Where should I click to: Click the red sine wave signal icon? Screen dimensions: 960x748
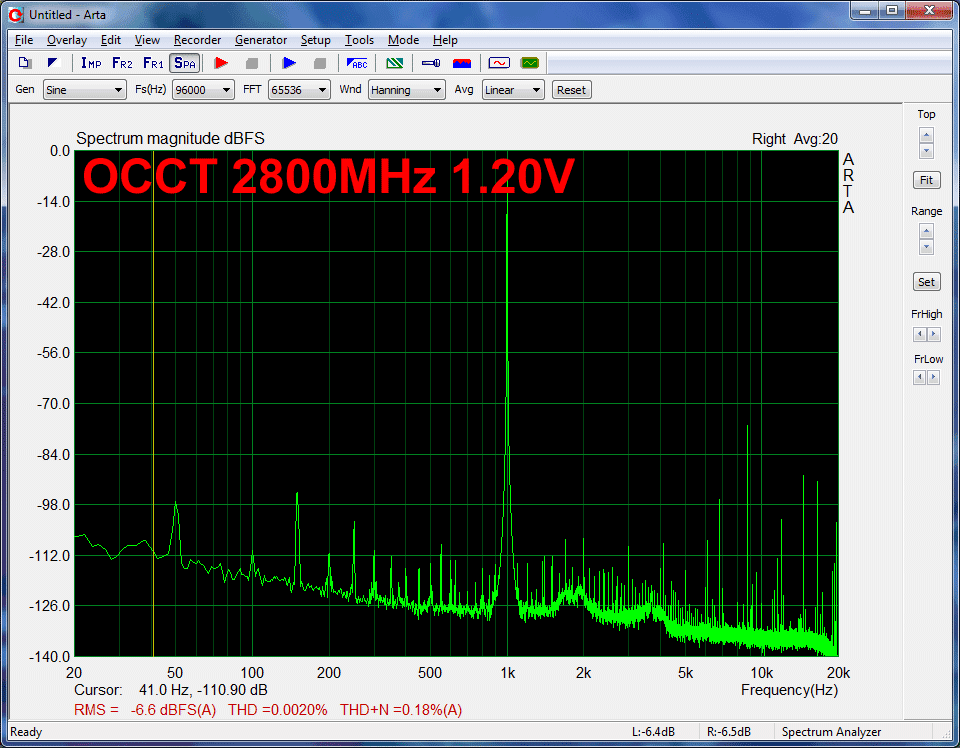[499, 63]
